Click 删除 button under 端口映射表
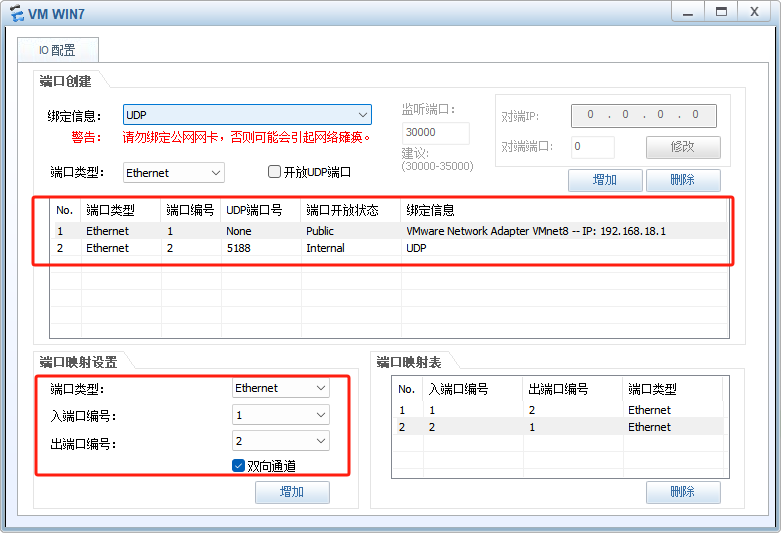Screen dimensions: 781x533 coord(683,492)
